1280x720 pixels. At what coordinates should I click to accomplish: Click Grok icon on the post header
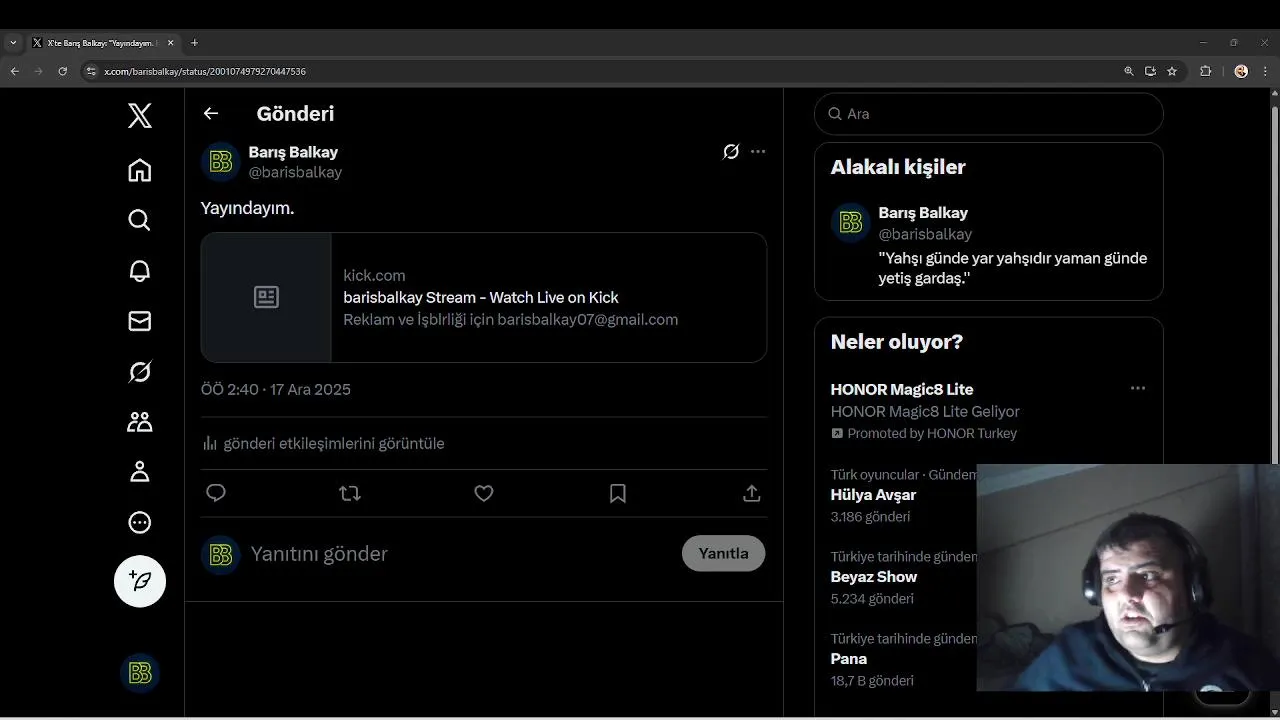pos(731,152)
